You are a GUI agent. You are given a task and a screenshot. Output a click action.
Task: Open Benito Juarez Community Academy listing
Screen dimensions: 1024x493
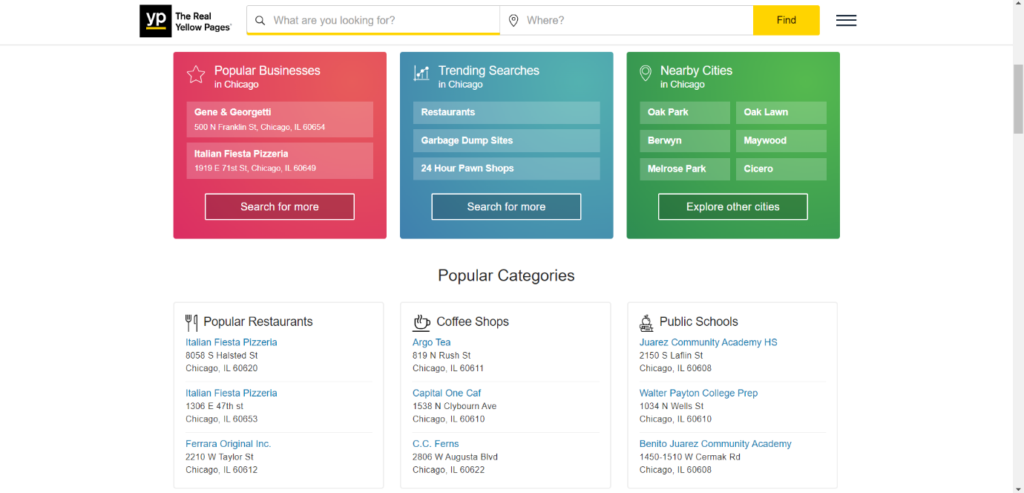click(x=715, y=444)
